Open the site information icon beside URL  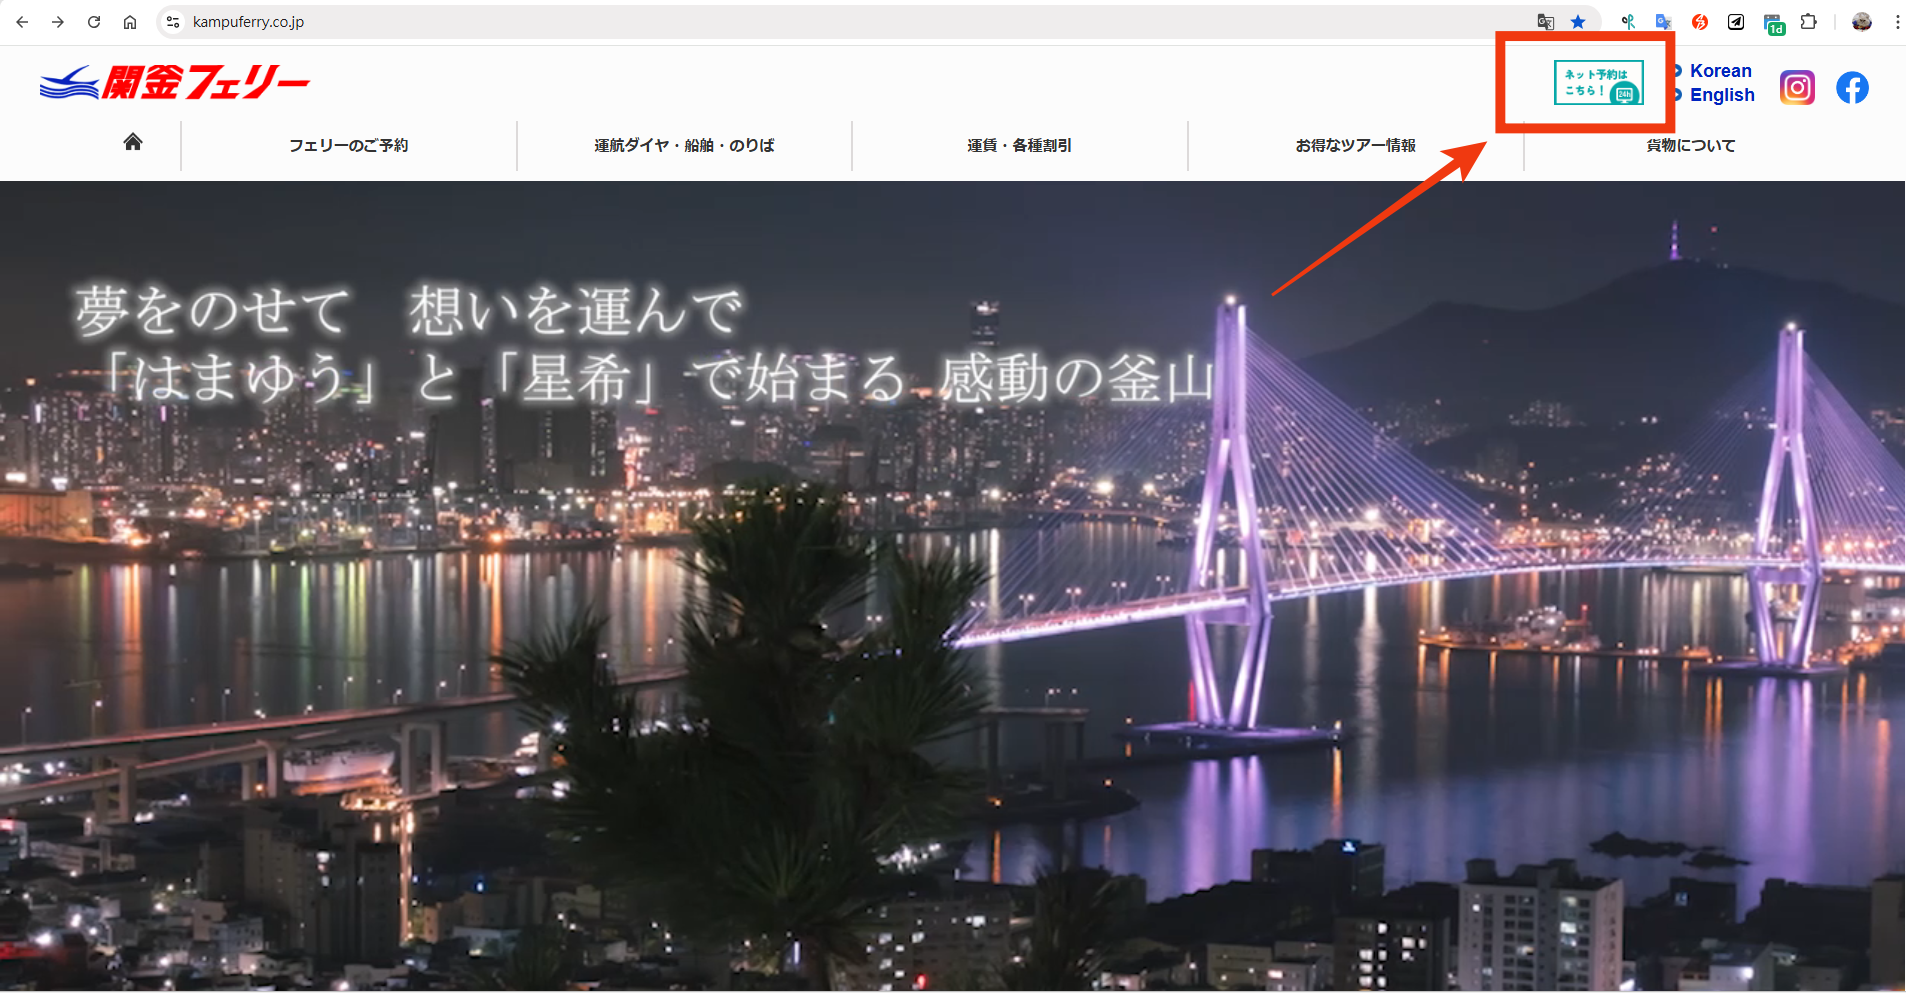(x=173, y=22)
